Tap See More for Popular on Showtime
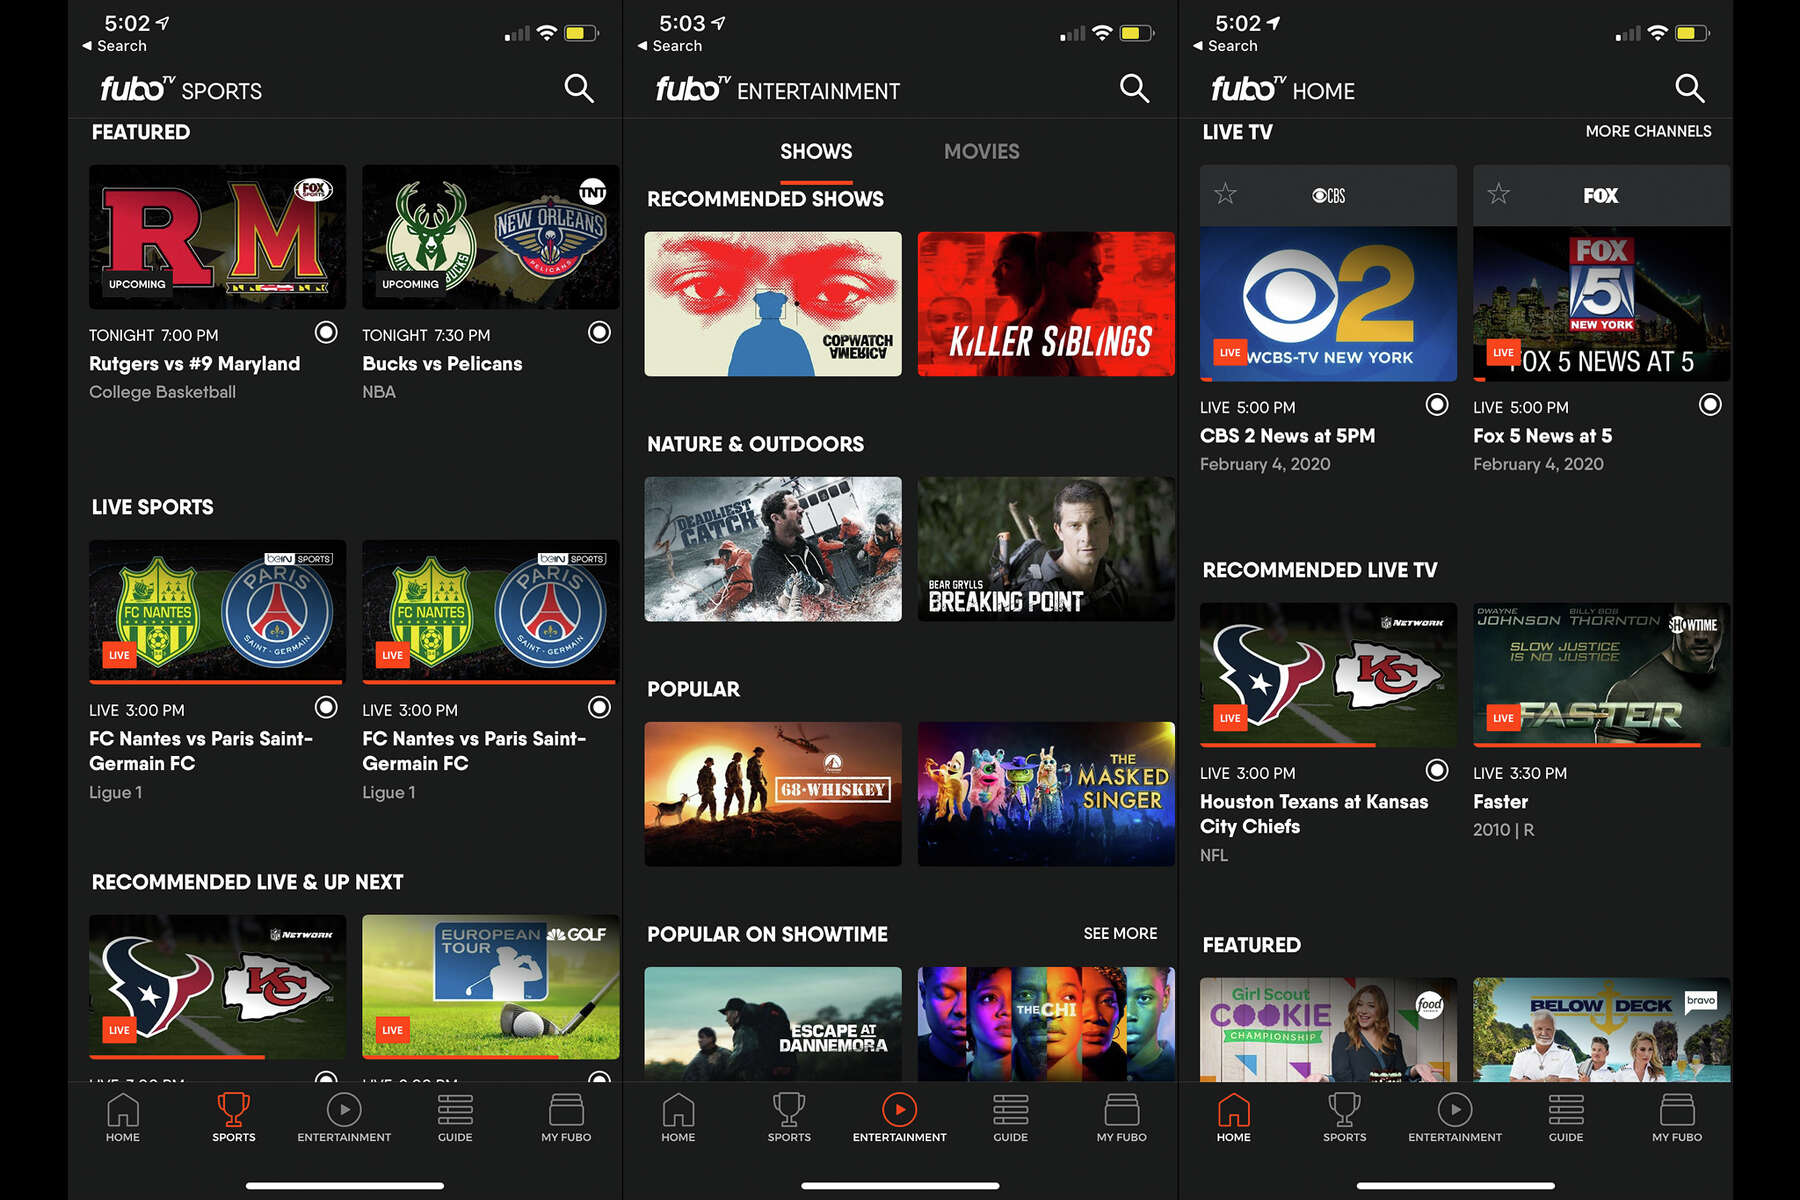This screenshot has width=1800, height=1200. tap(1120, 933)
